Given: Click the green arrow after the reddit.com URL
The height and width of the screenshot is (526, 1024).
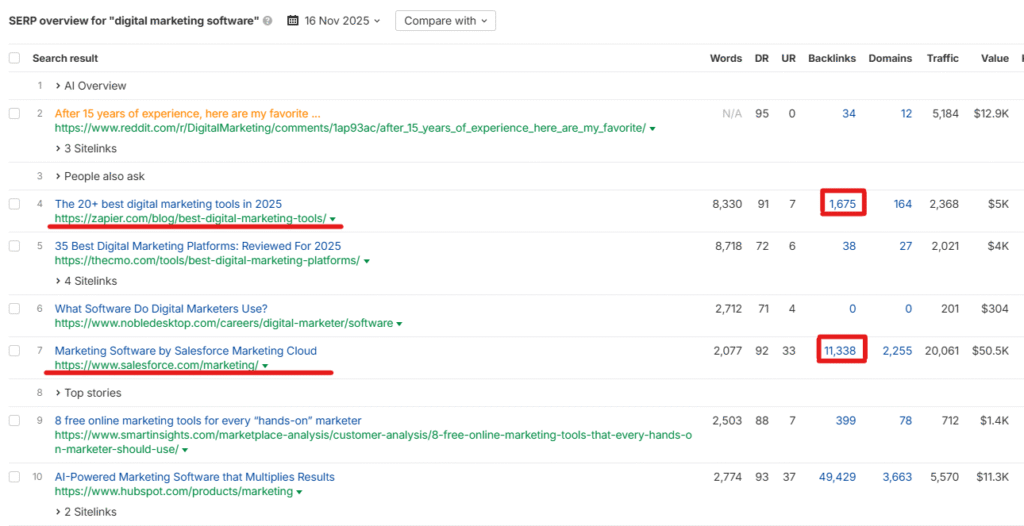Looking at the screenshot, I should (x=651, y=129).
